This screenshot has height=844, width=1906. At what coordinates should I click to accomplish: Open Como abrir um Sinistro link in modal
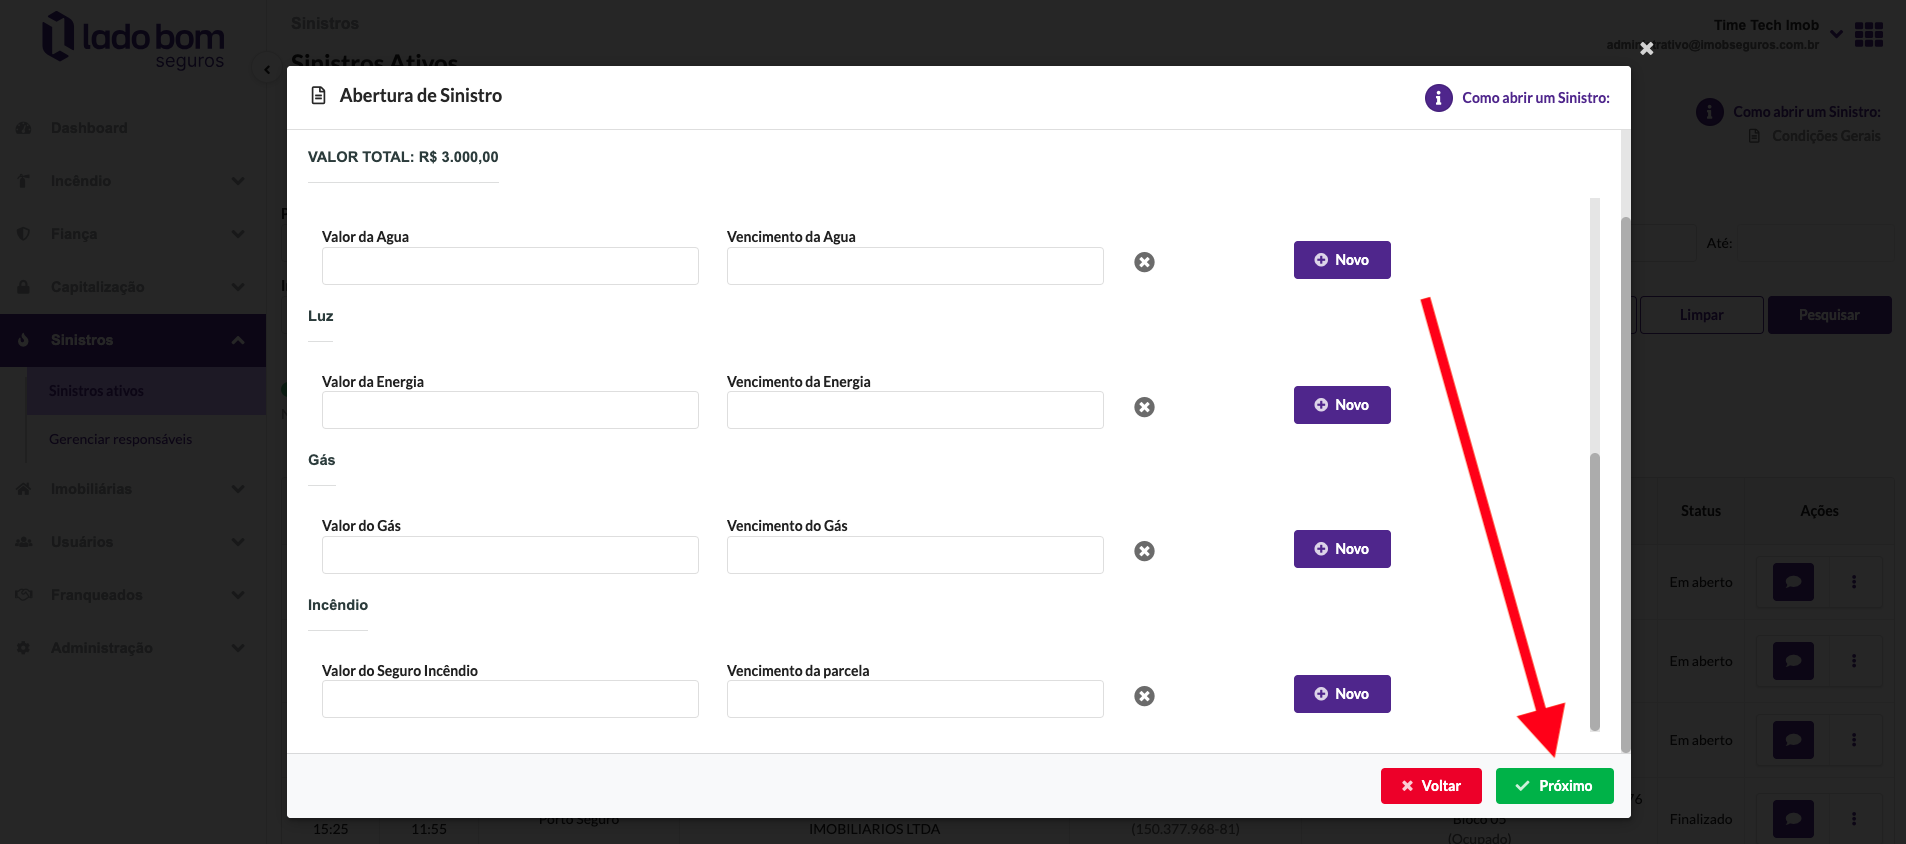coord(1536,98)
